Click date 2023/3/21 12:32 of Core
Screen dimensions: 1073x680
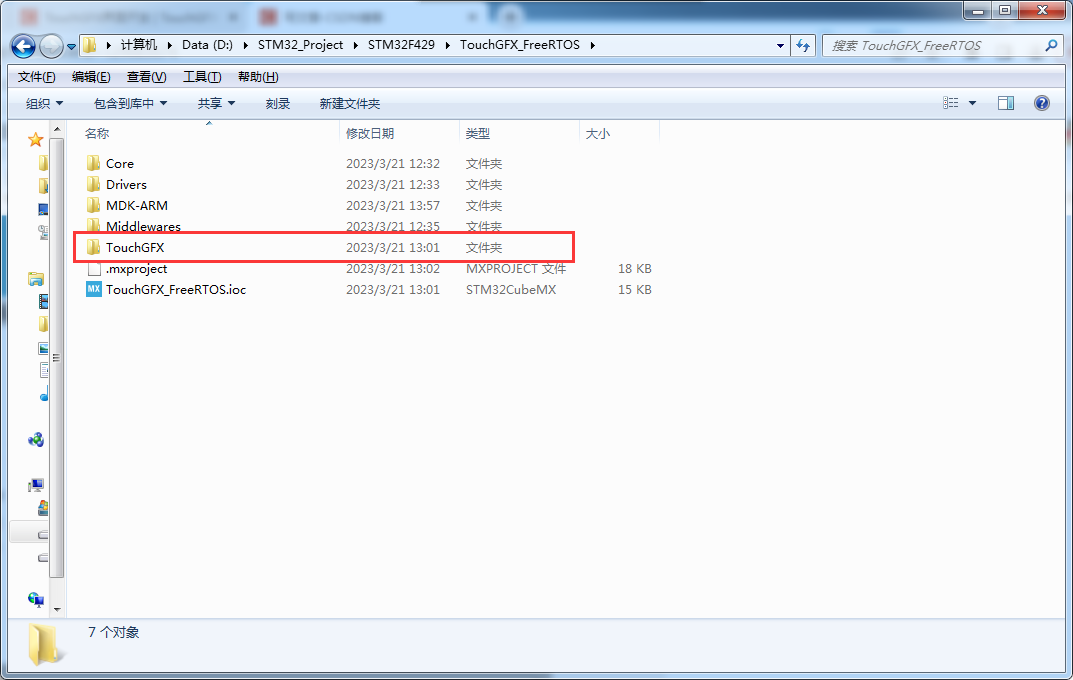click(393, 164)
